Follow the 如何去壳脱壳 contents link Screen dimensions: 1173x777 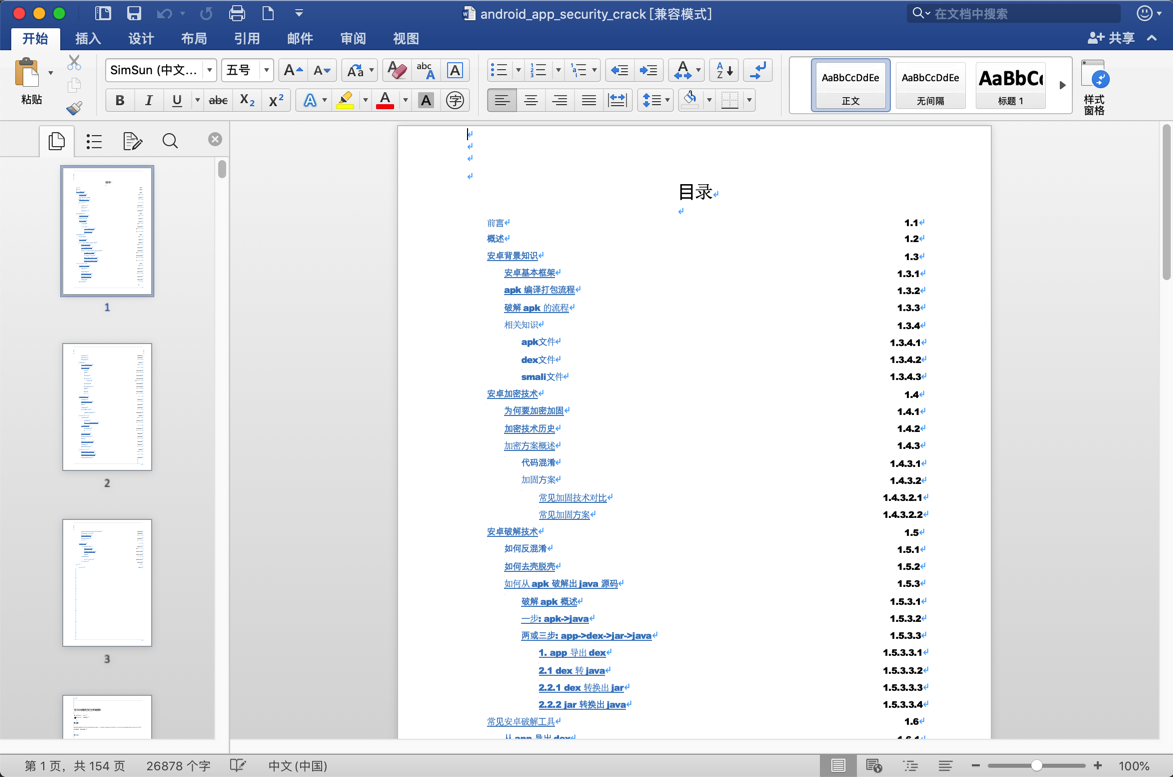click(530, 566)
